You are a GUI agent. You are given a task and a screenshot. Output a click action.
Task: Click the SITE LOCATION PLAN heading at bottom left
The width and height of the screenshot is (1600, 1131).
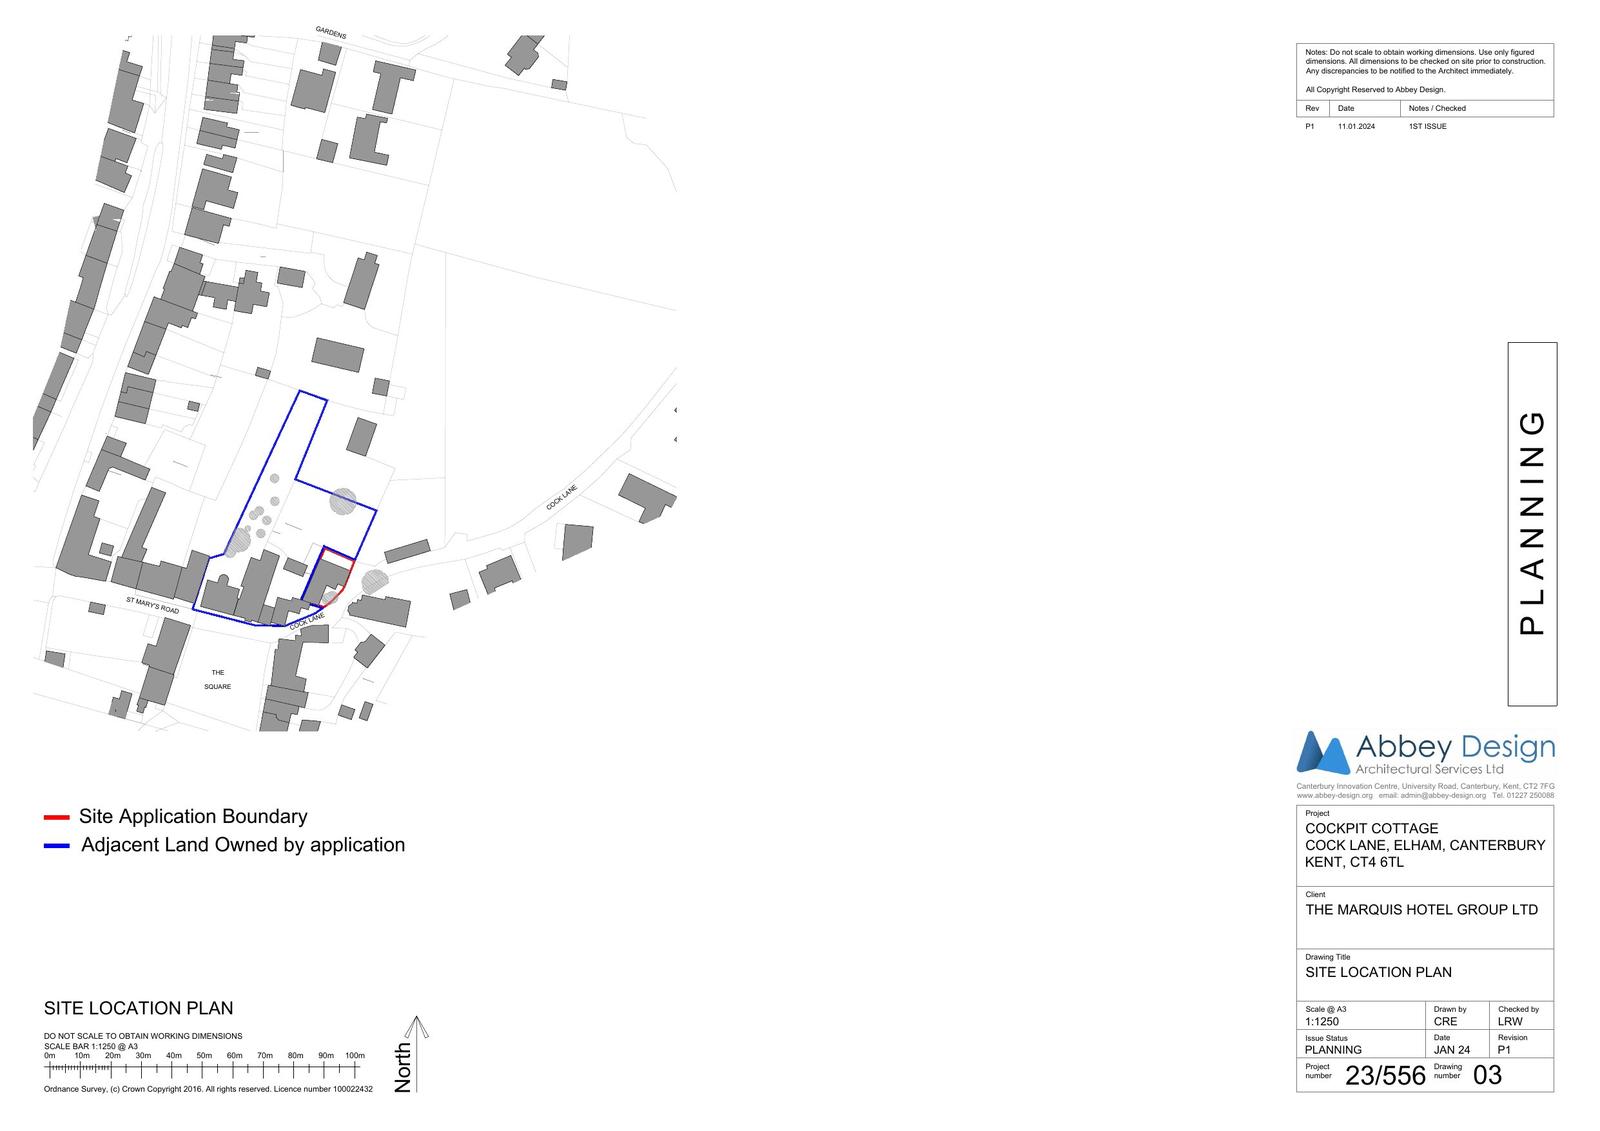[x=138, y=1008]
